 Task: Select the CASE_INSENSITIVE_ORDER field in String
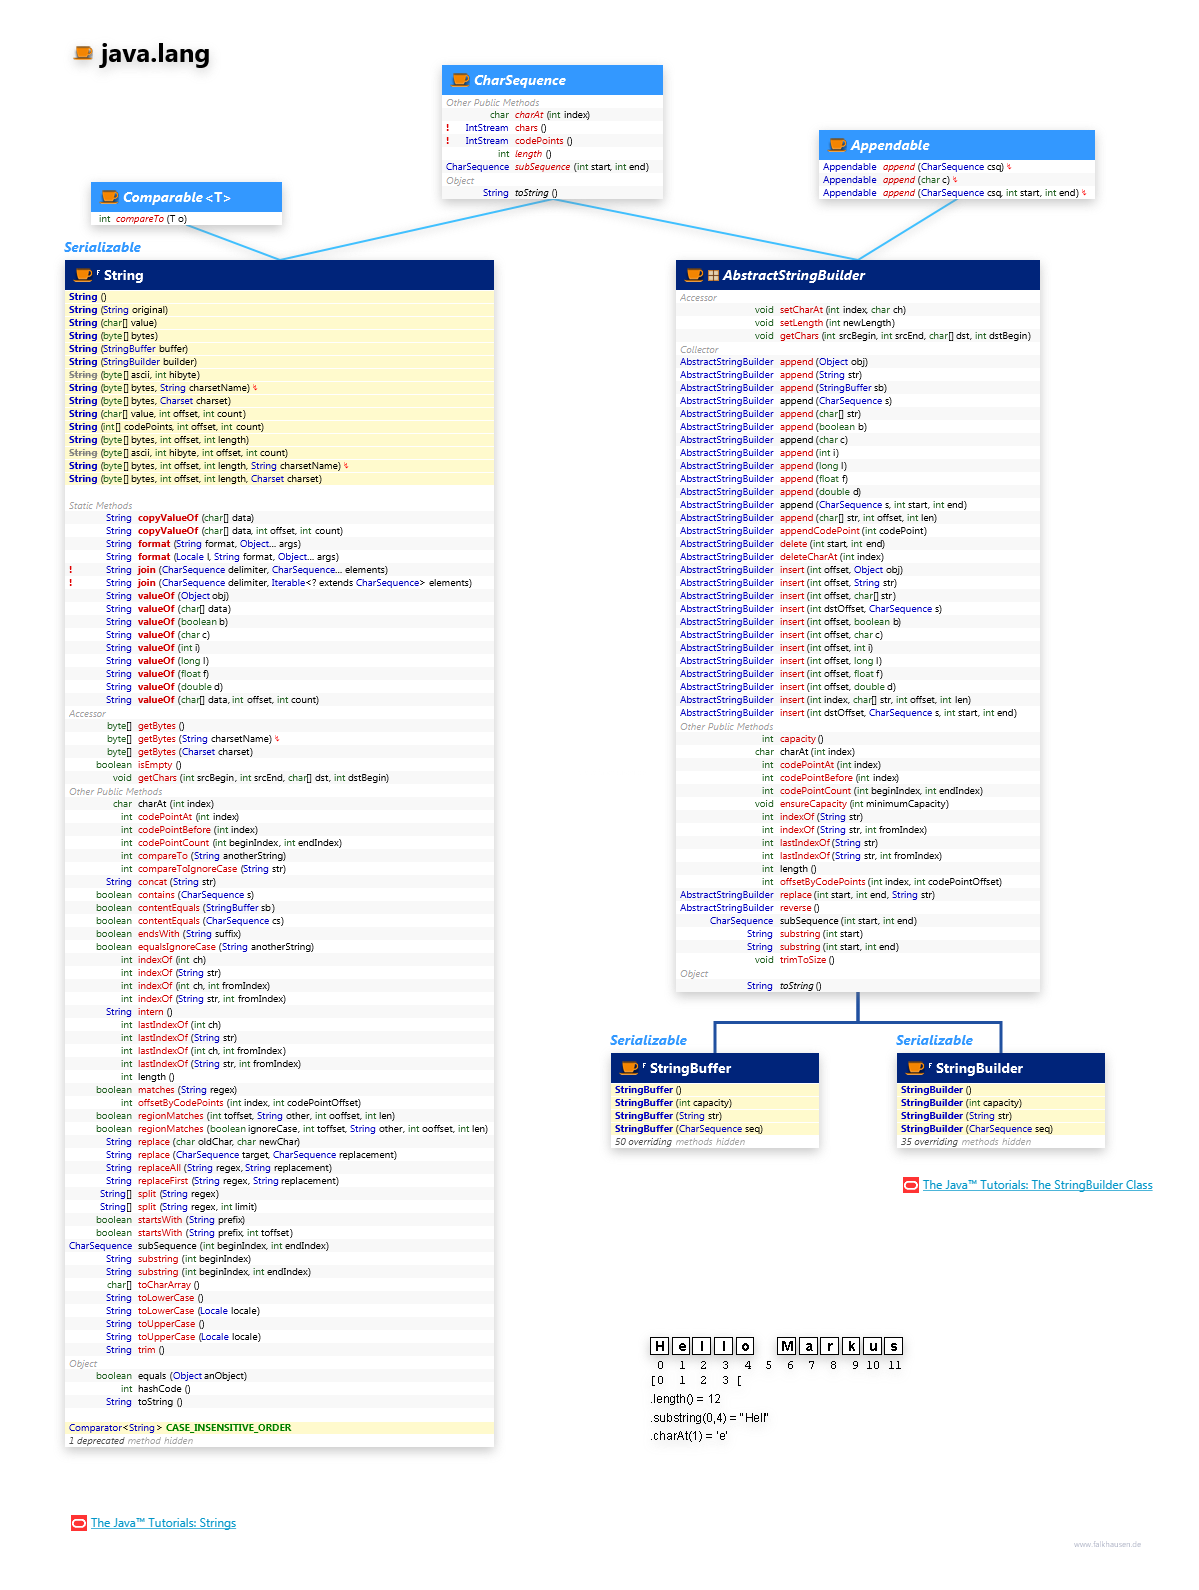[228, 1428]
